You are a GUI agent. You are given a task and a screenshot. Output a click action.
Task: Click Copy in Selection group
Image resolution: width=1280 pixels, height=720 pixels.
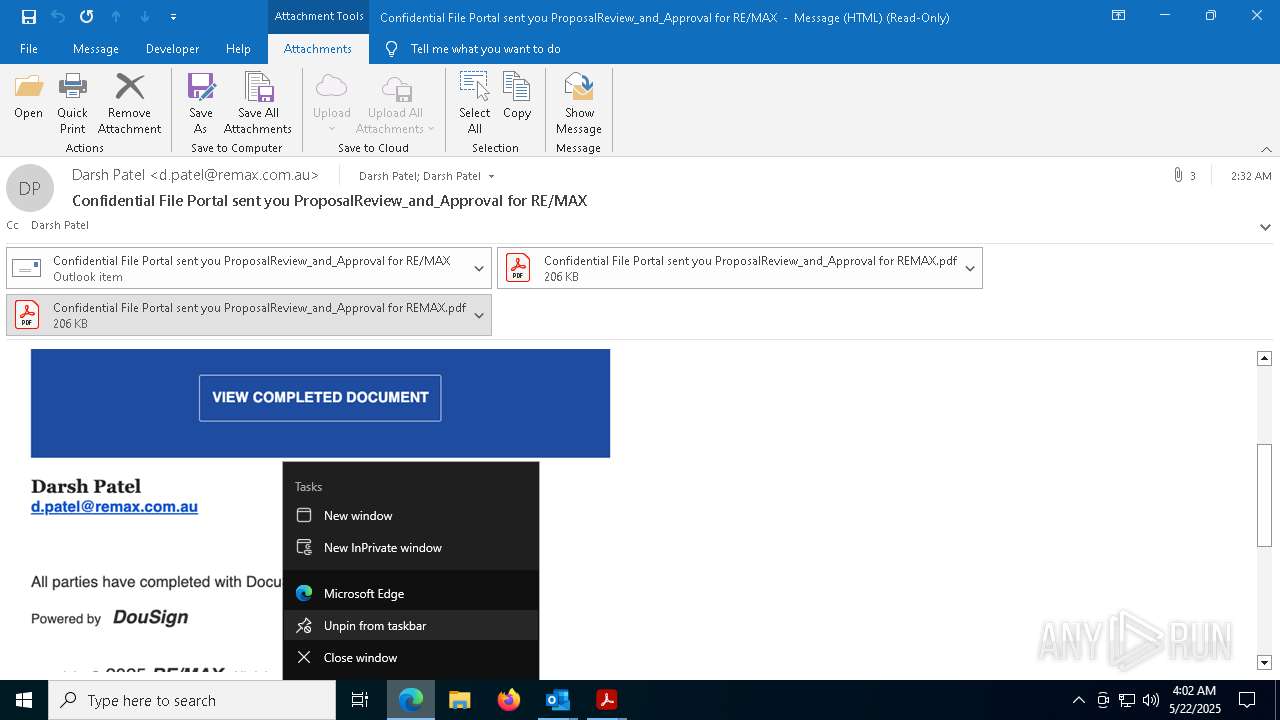517,97
